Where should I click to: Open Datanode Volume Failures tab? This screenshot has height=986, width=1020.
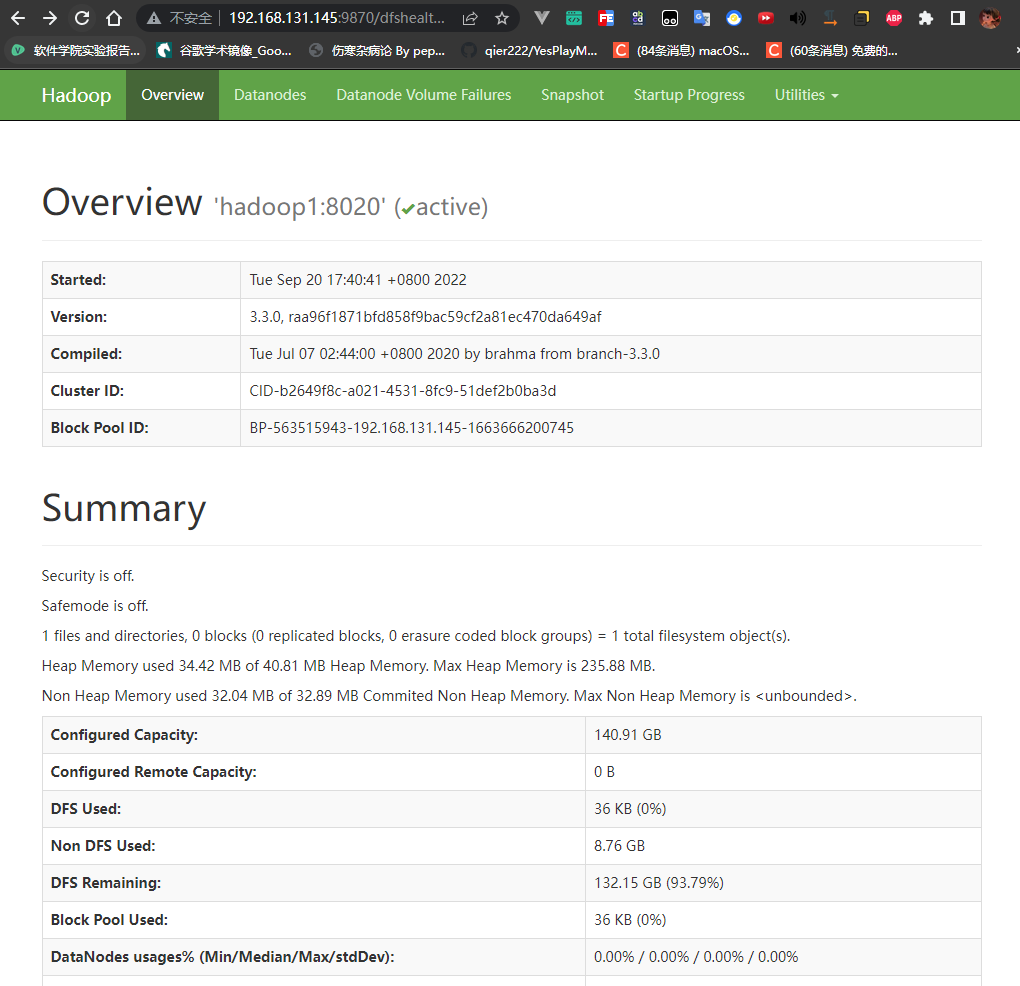tap(423, 95)
